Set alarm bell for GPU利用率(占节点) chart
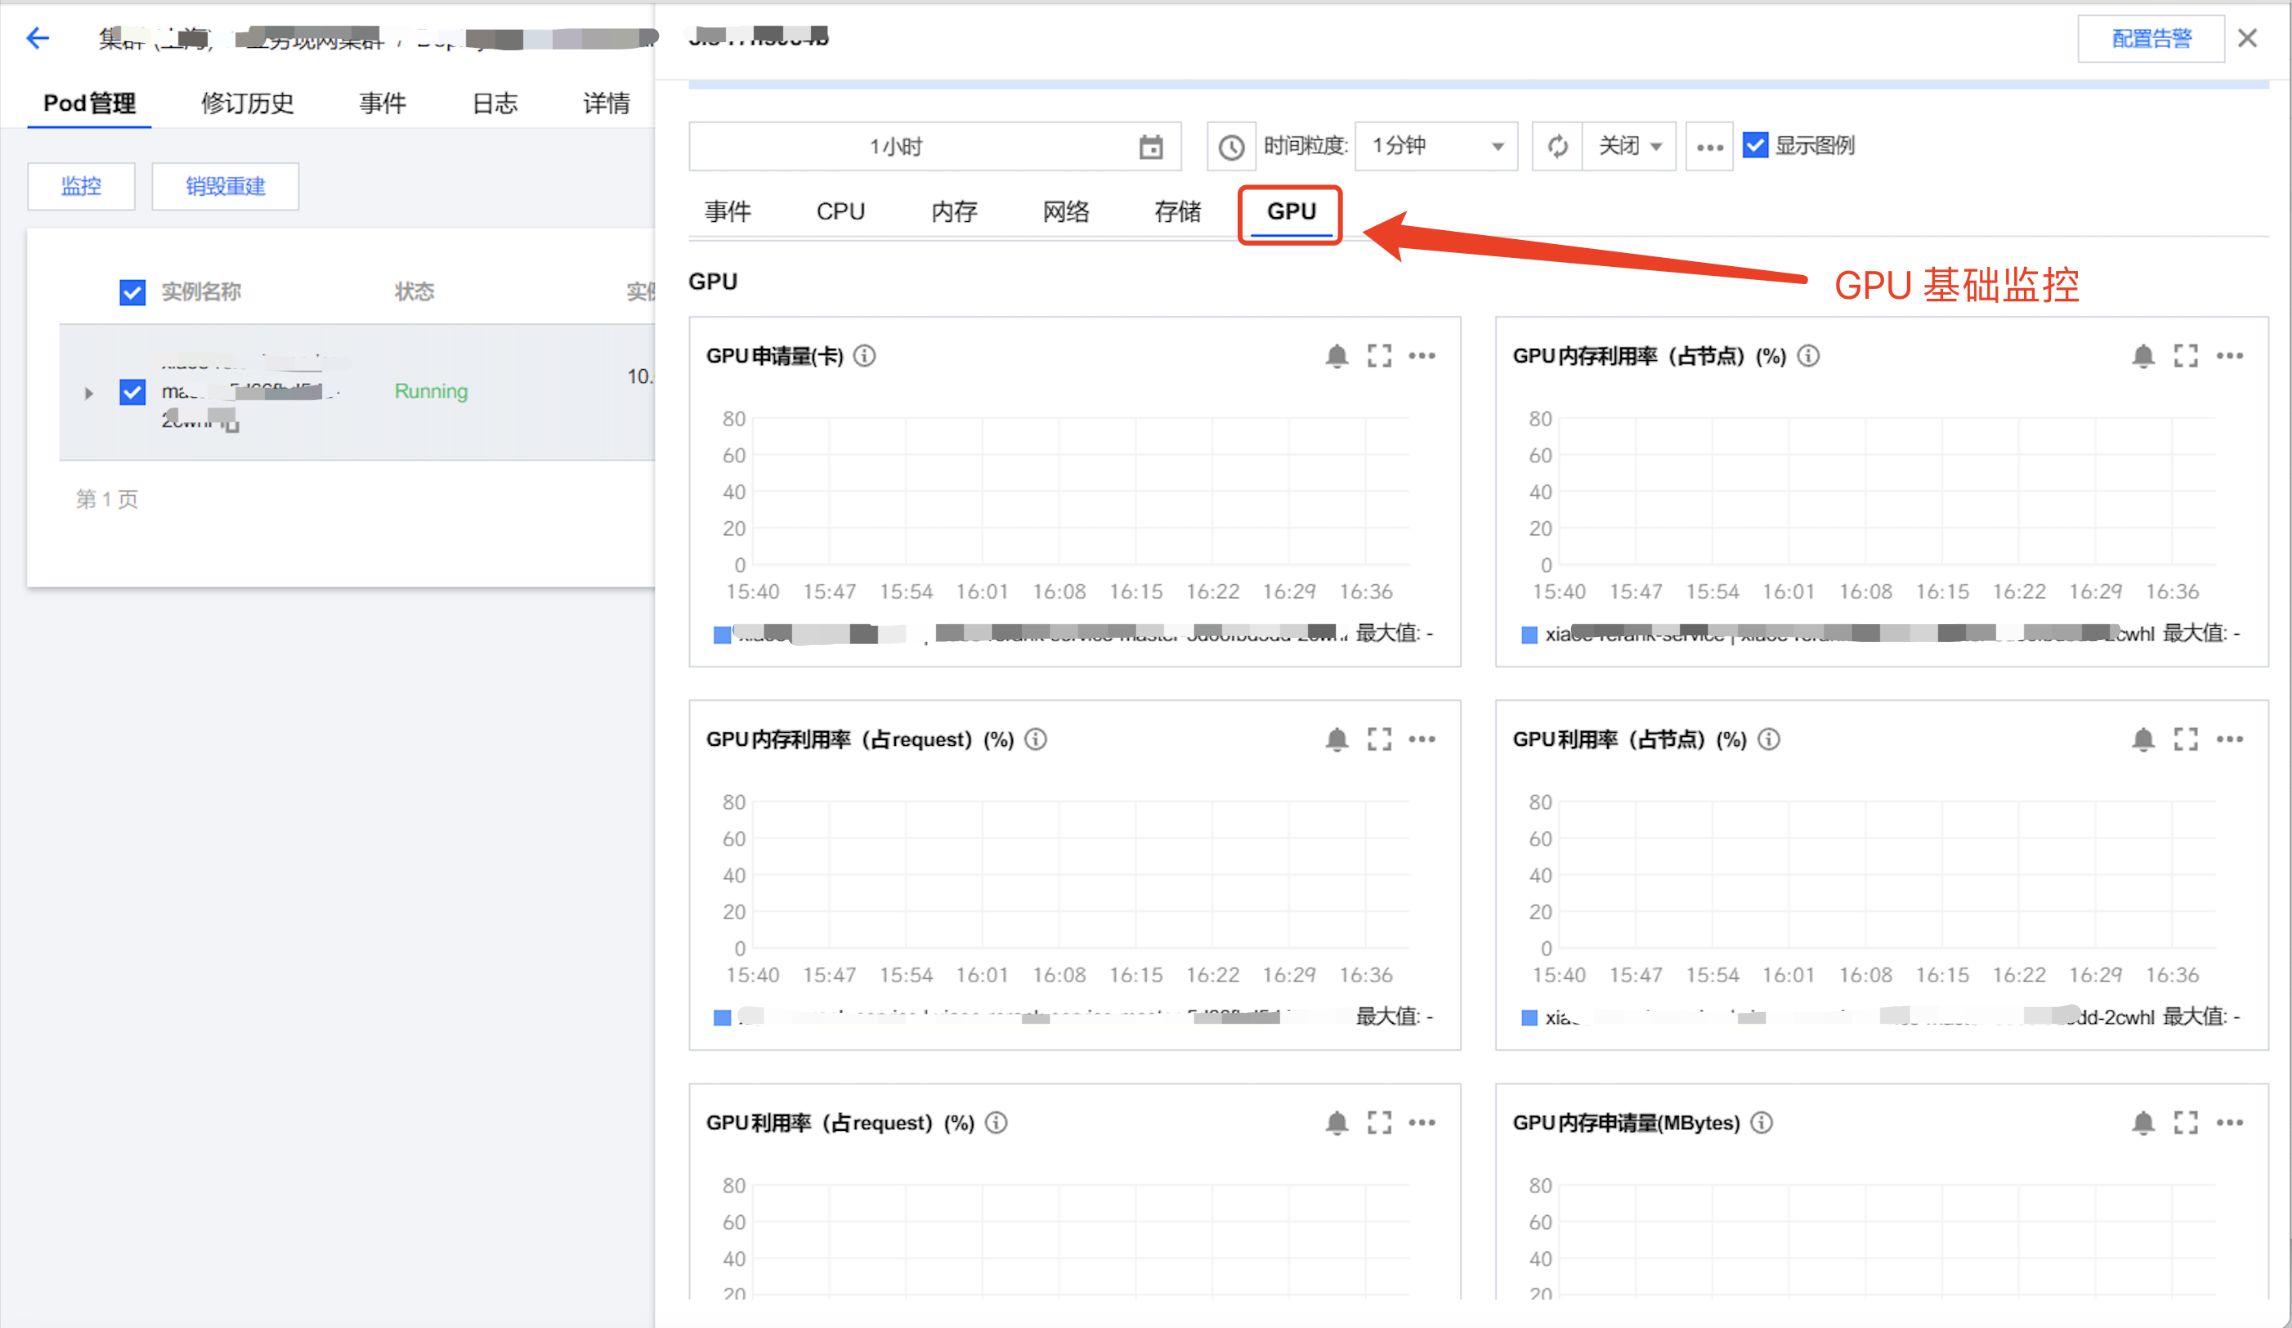 tap(2143, 739)
